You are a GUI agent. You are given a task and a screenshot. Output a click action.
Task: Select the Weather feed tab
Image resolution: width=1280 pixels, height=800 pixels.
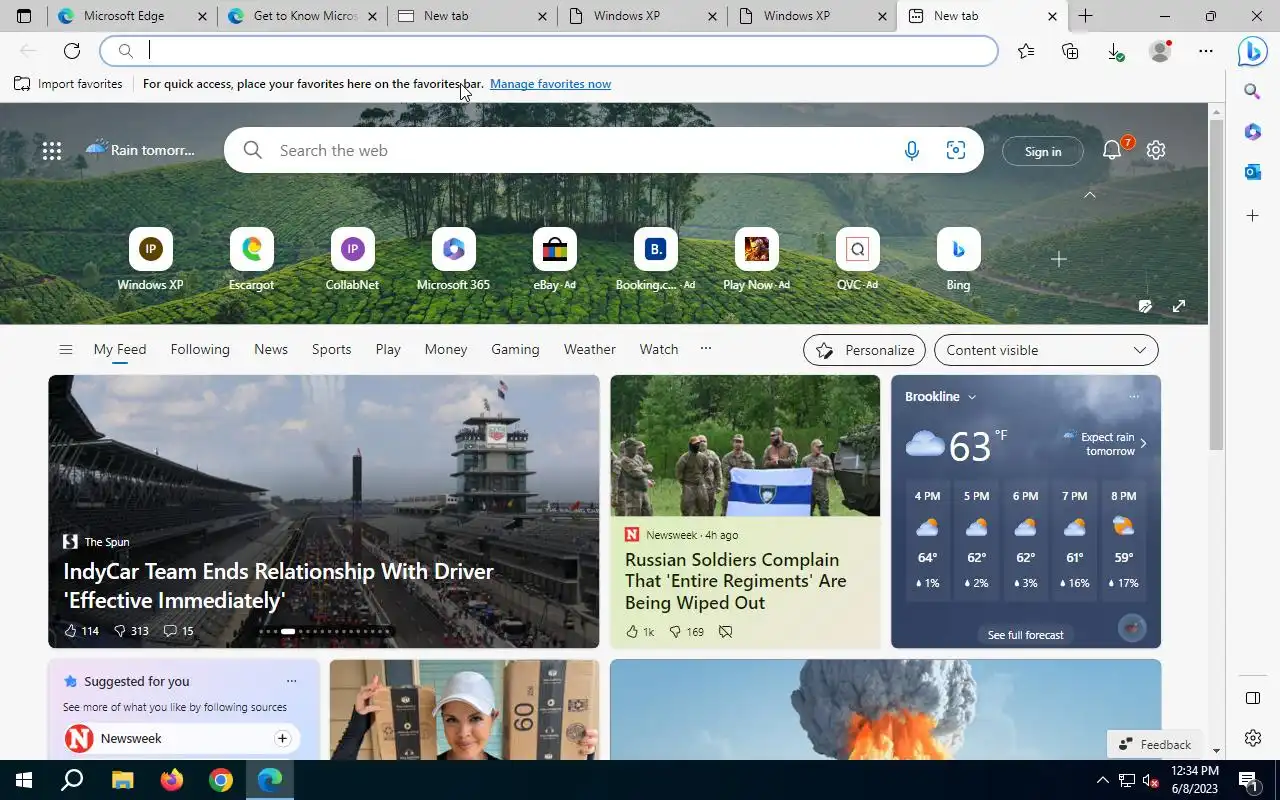click(589, 349)
